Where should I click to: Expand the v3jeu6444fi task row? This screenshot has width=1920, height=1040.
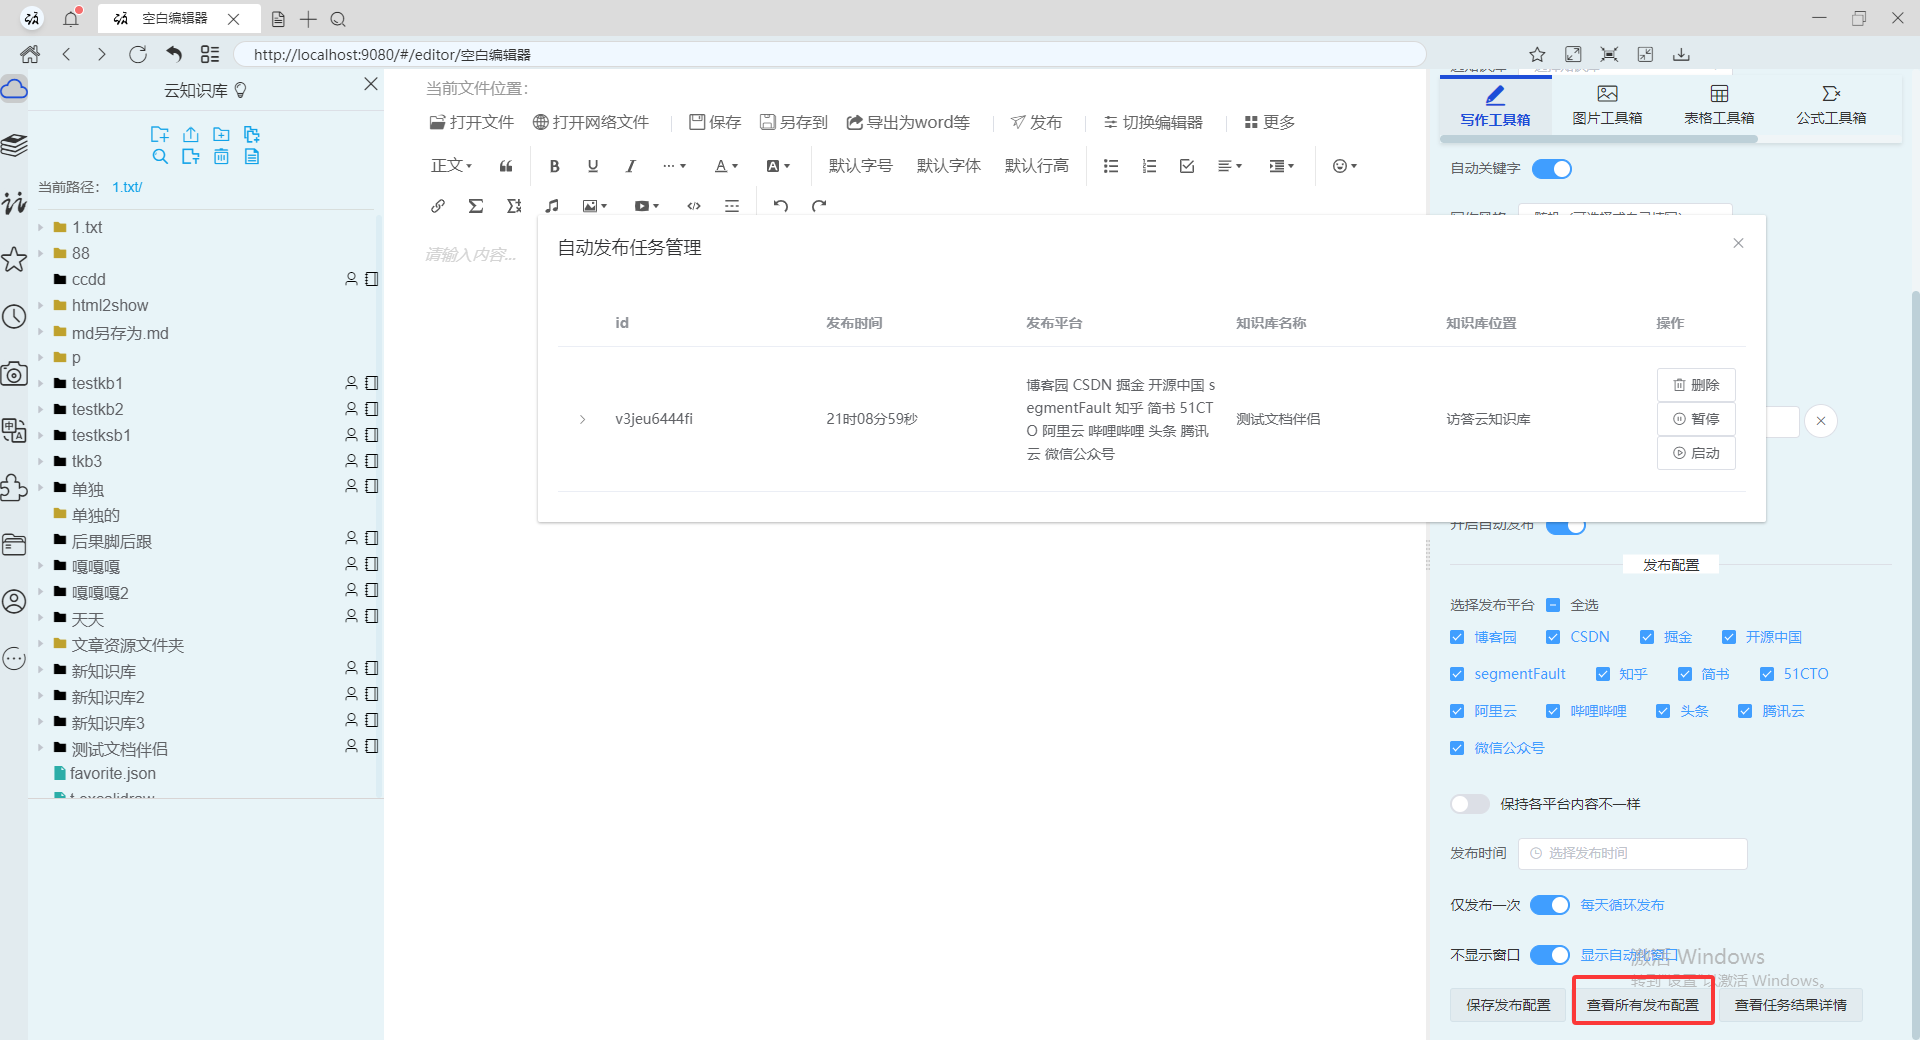click(x=583, y=419)
